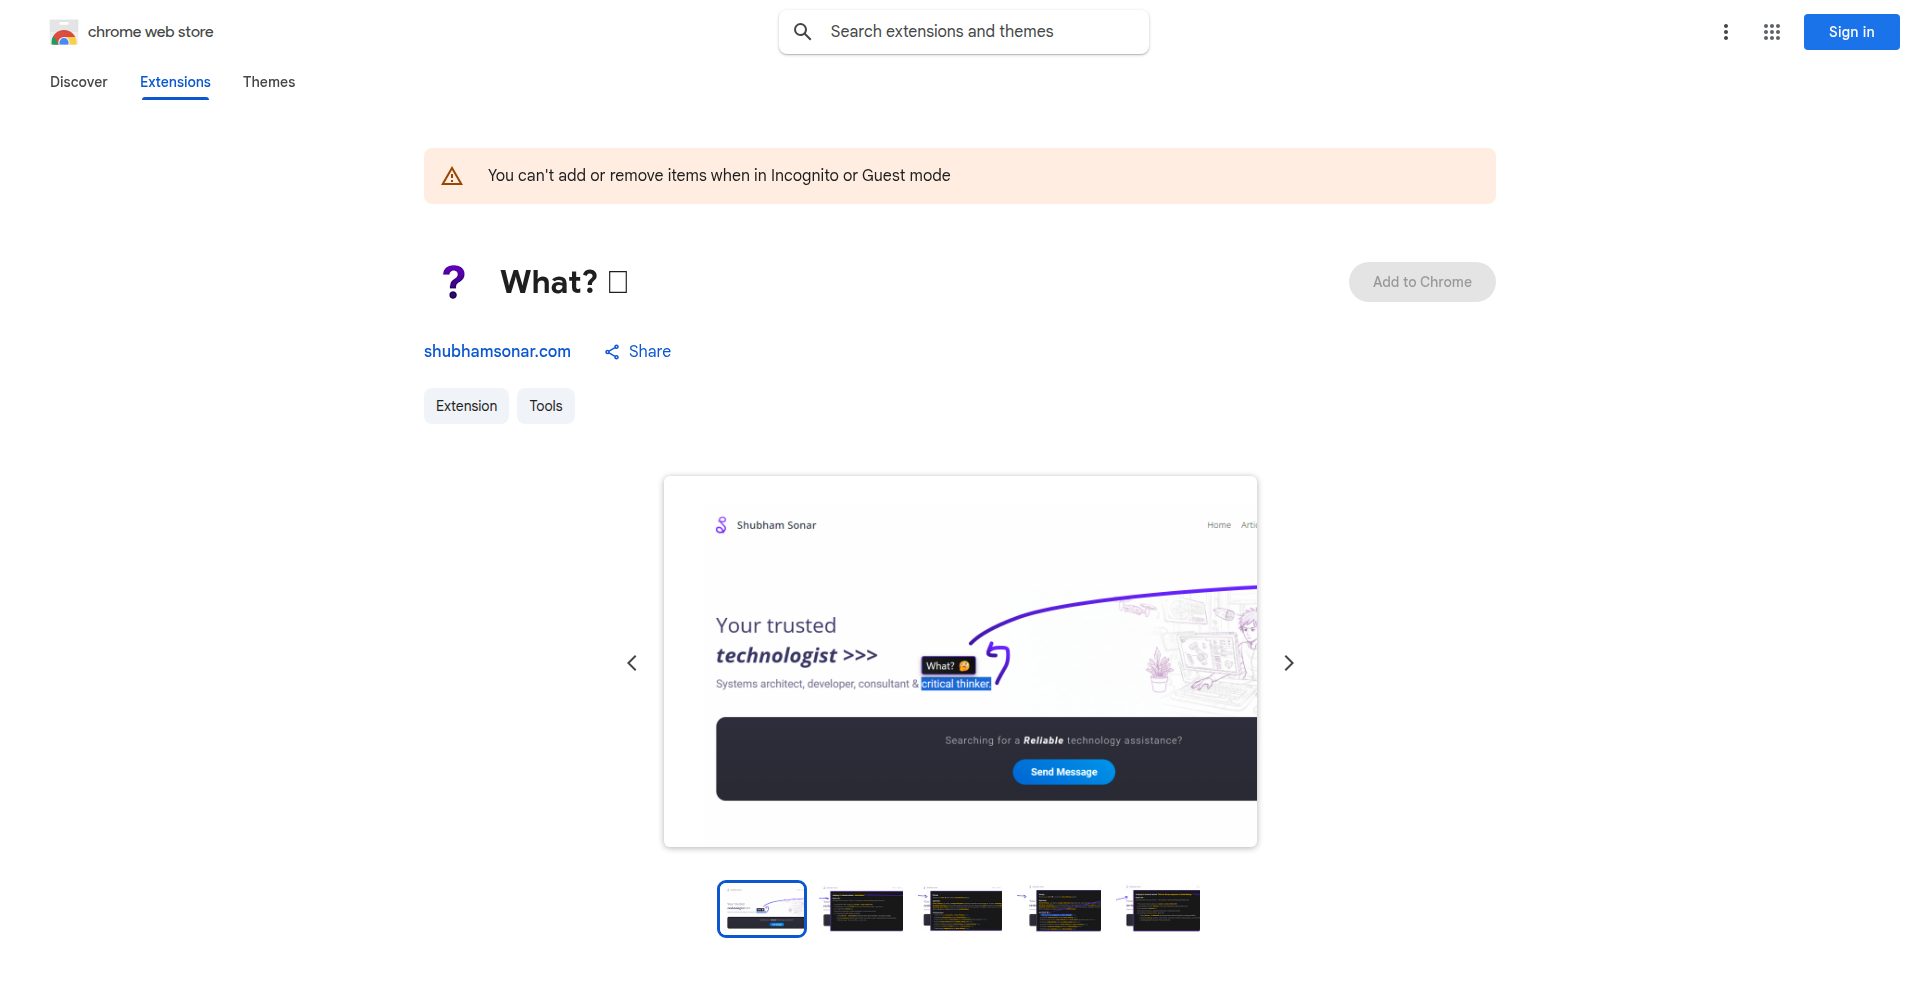Focus the Search extensions and themes field
Image resolution: width=1920 pixels, height=993 pixels.
[x=964, y=32]
